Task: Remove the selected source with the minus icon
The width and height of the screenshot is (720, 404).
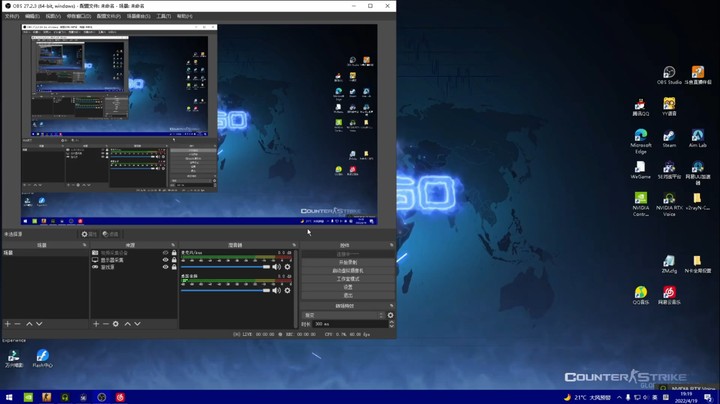Action: click(x=106, y=324)
